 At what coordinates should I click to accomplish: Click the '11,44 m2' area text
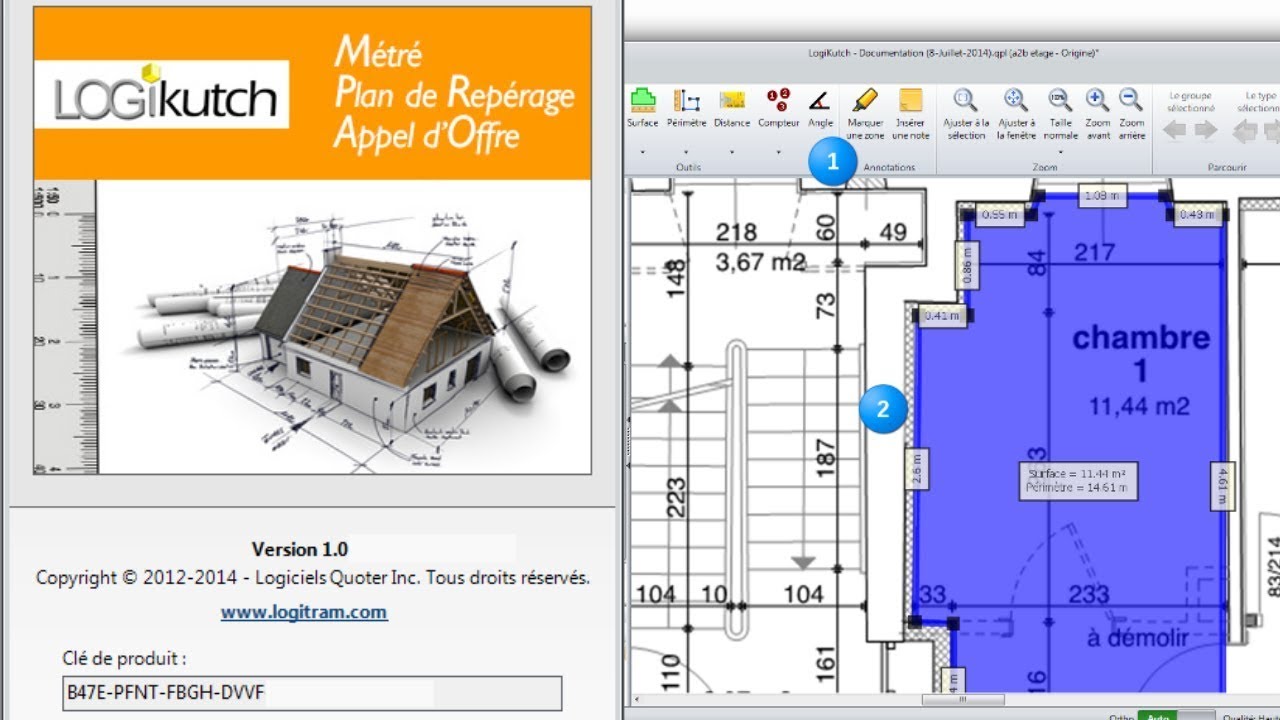[1139, 406]
